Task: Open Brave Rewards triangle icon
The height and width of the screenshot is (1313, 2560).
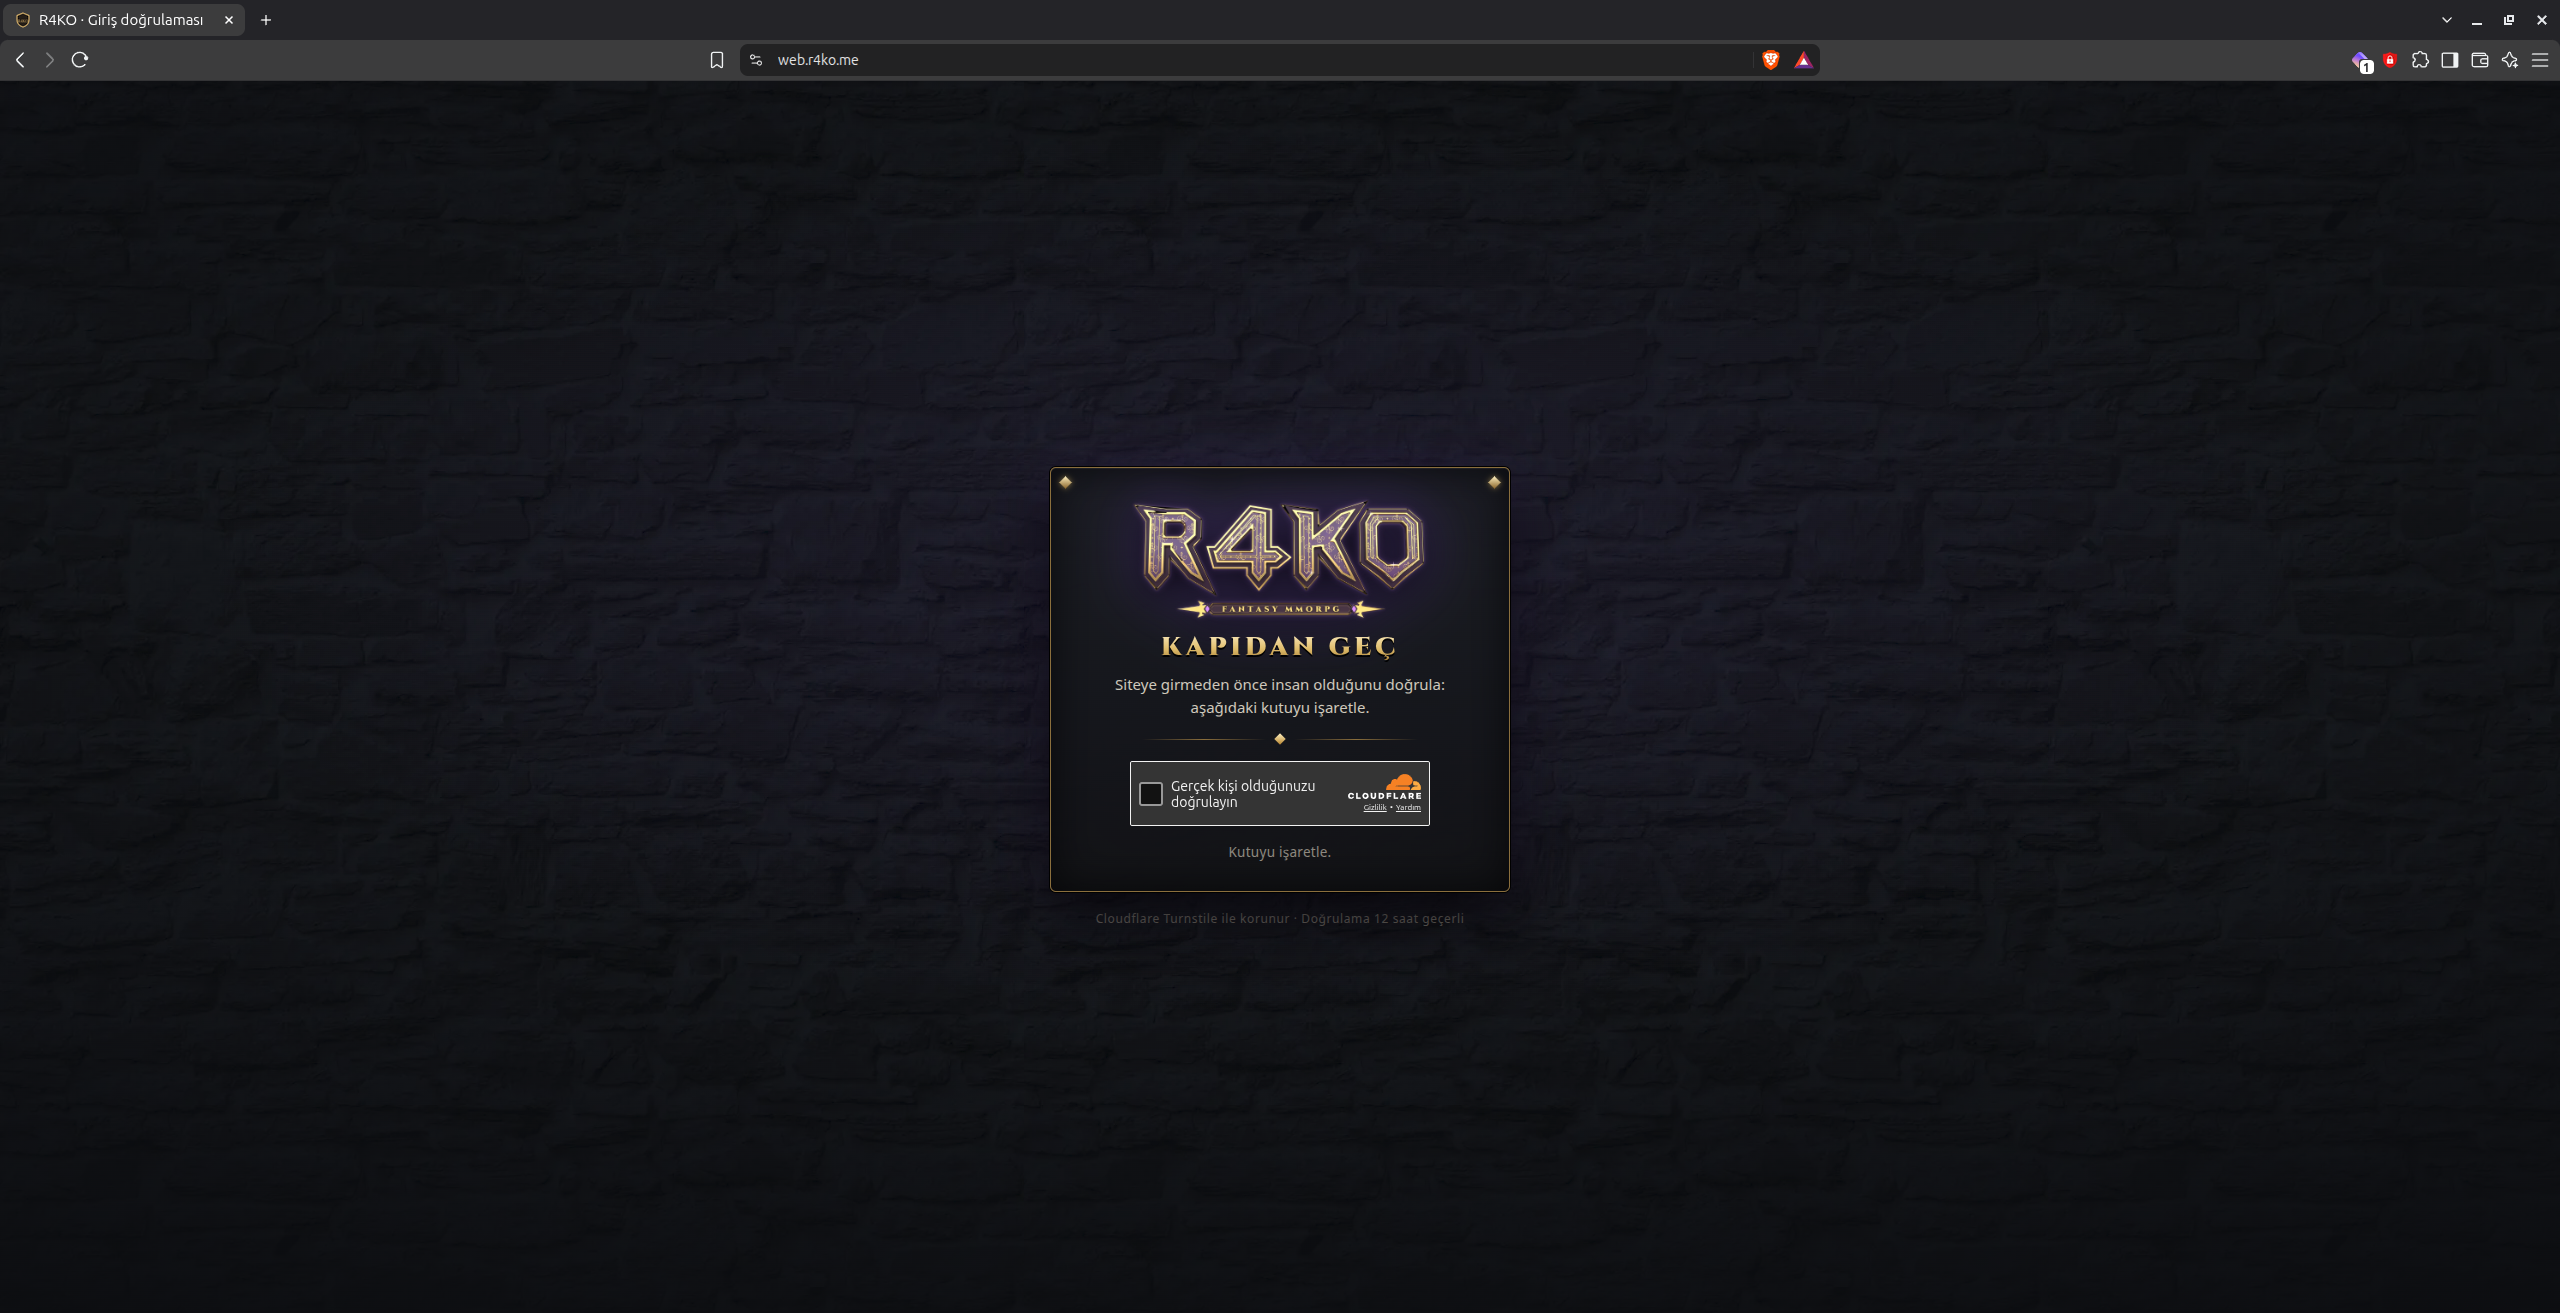Action: (x=1803, y=60)
